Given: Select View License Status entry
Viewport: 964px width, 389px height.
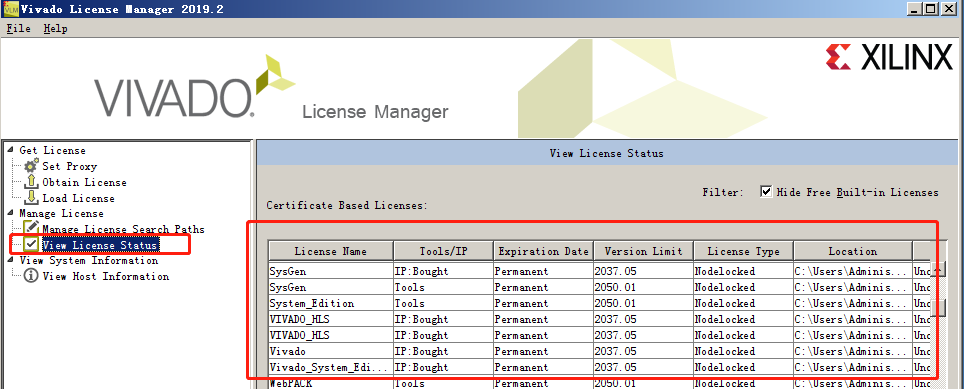Looking at the screenshot, I should (101, 245).
